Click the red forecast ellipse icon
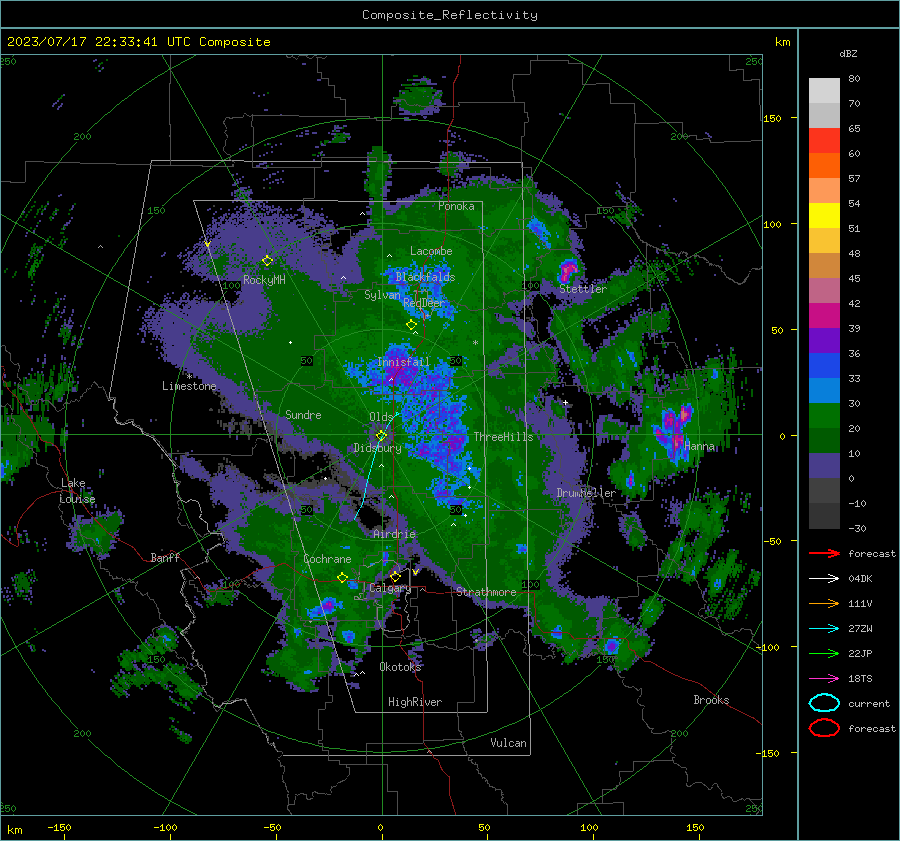Image resolution: width=900 pixels, height=841 pixels. pos(824,728)
